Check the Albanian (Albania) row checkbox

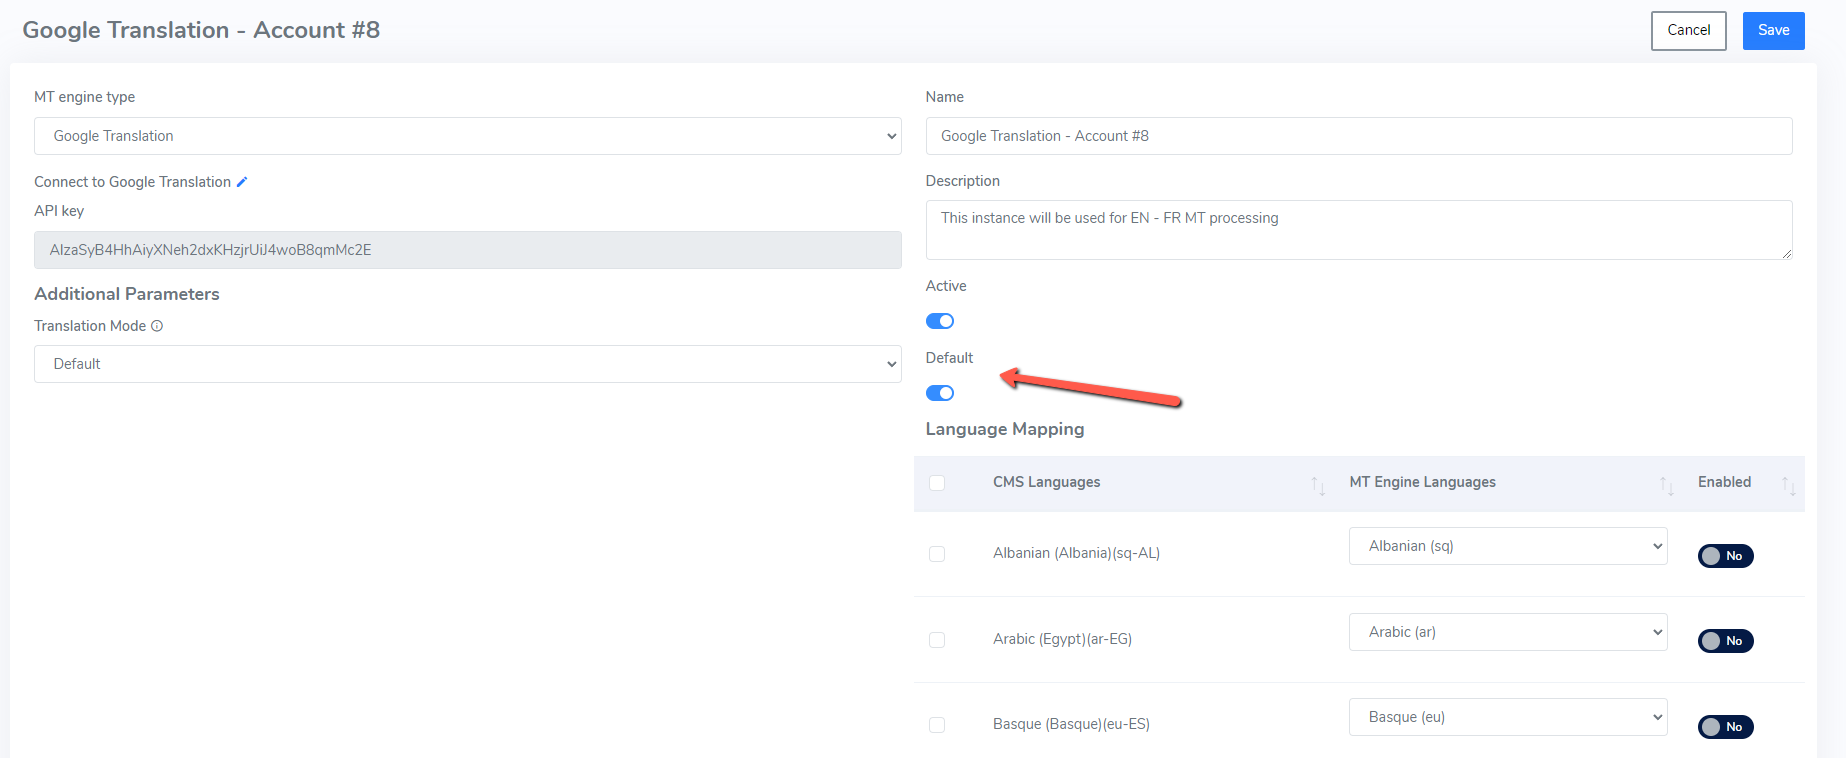[937, 554]
